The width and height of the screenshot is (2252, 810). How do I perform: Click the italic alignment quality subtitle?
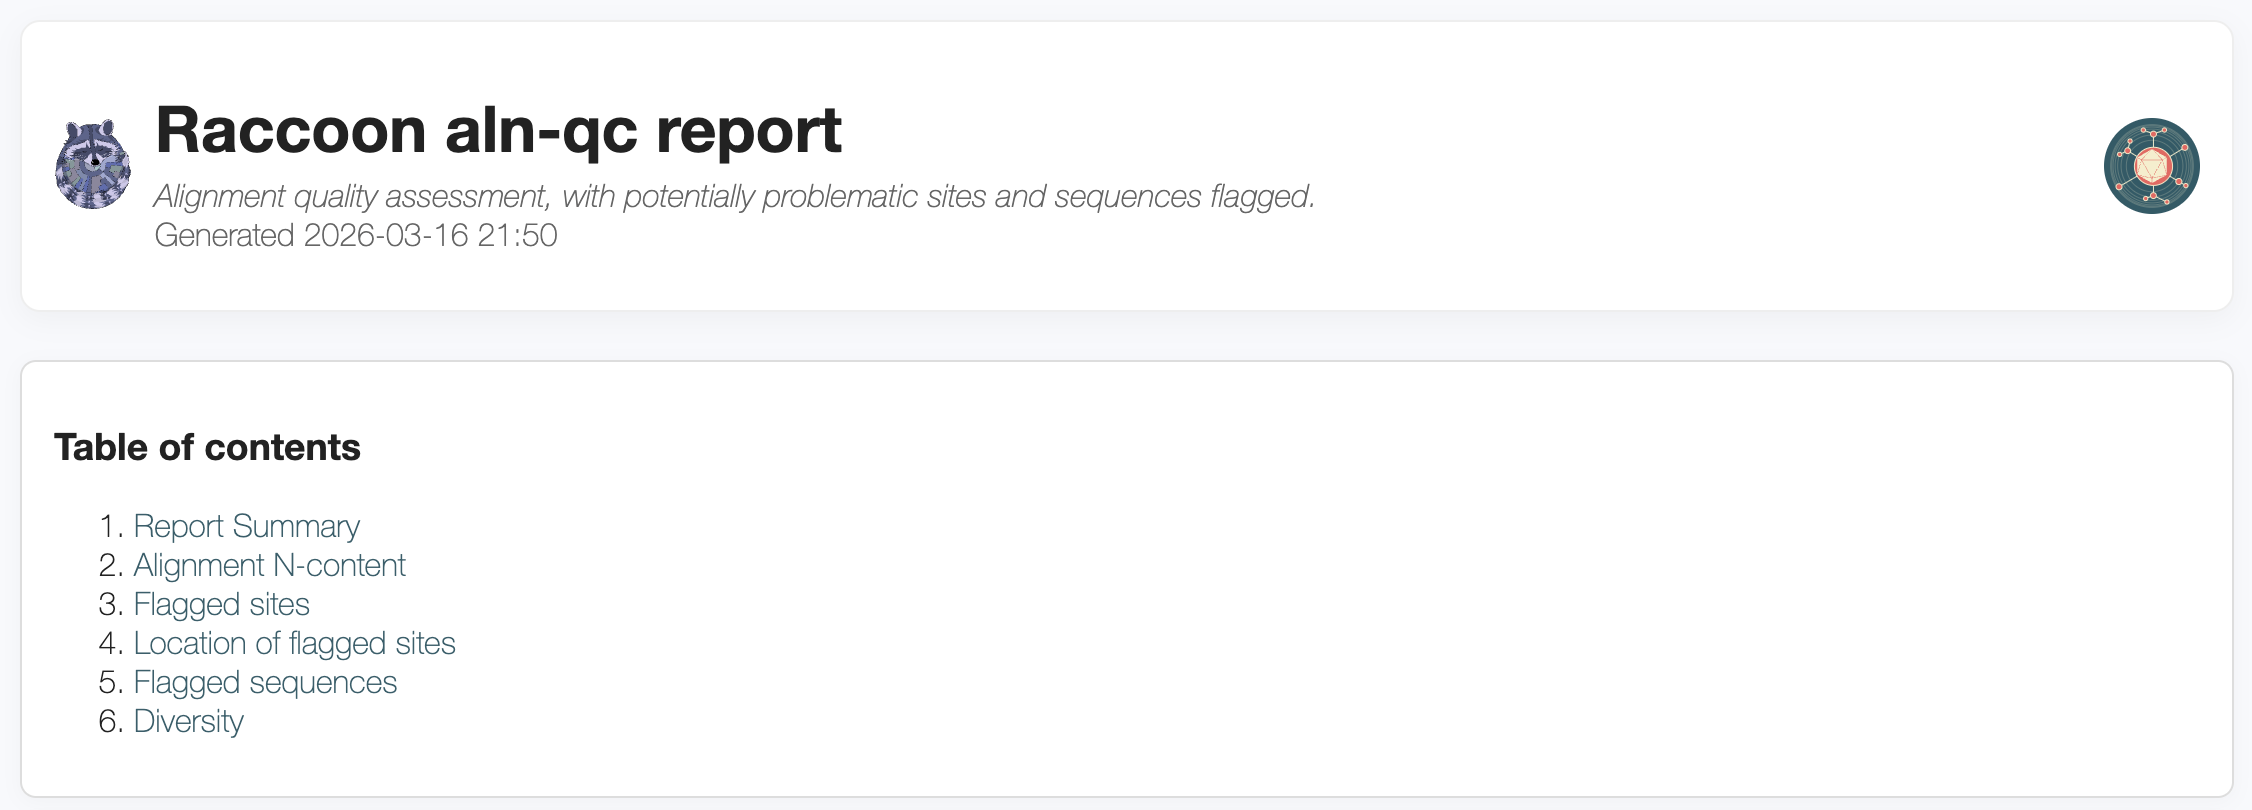click(734, 196)
